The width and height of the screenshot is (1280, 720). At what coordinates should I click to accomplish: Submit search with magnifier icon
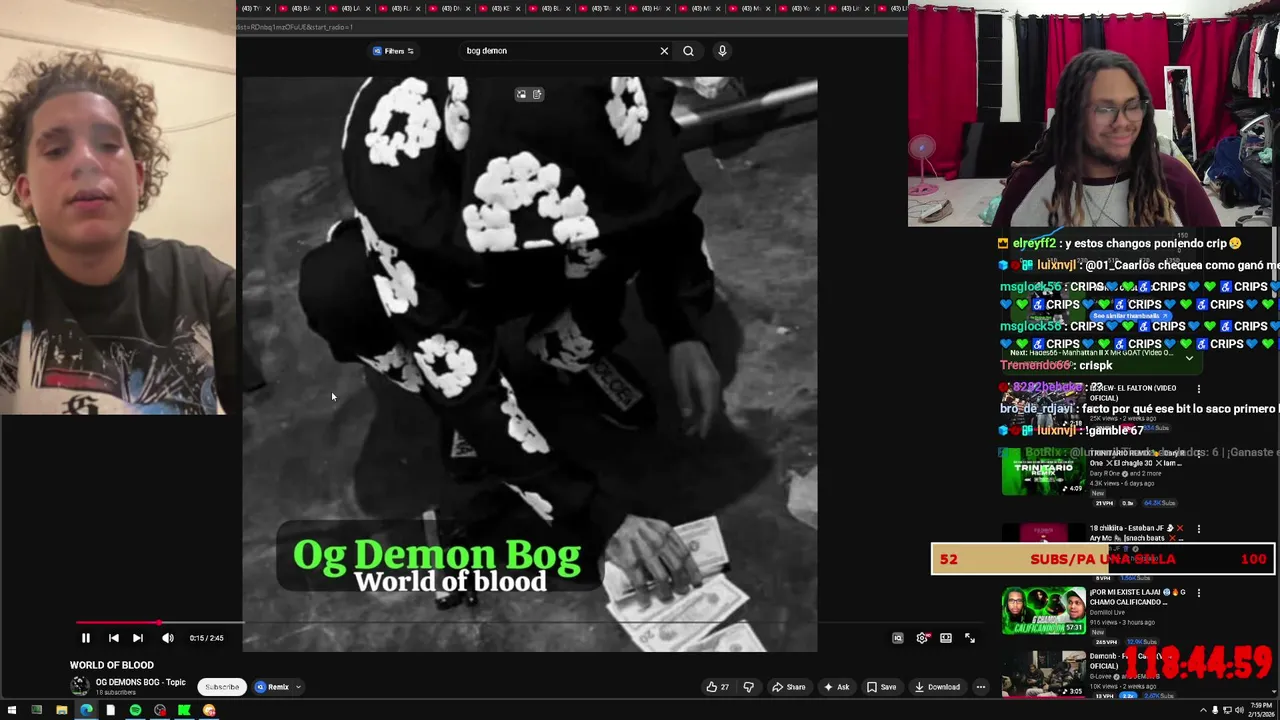coord(688,51)
